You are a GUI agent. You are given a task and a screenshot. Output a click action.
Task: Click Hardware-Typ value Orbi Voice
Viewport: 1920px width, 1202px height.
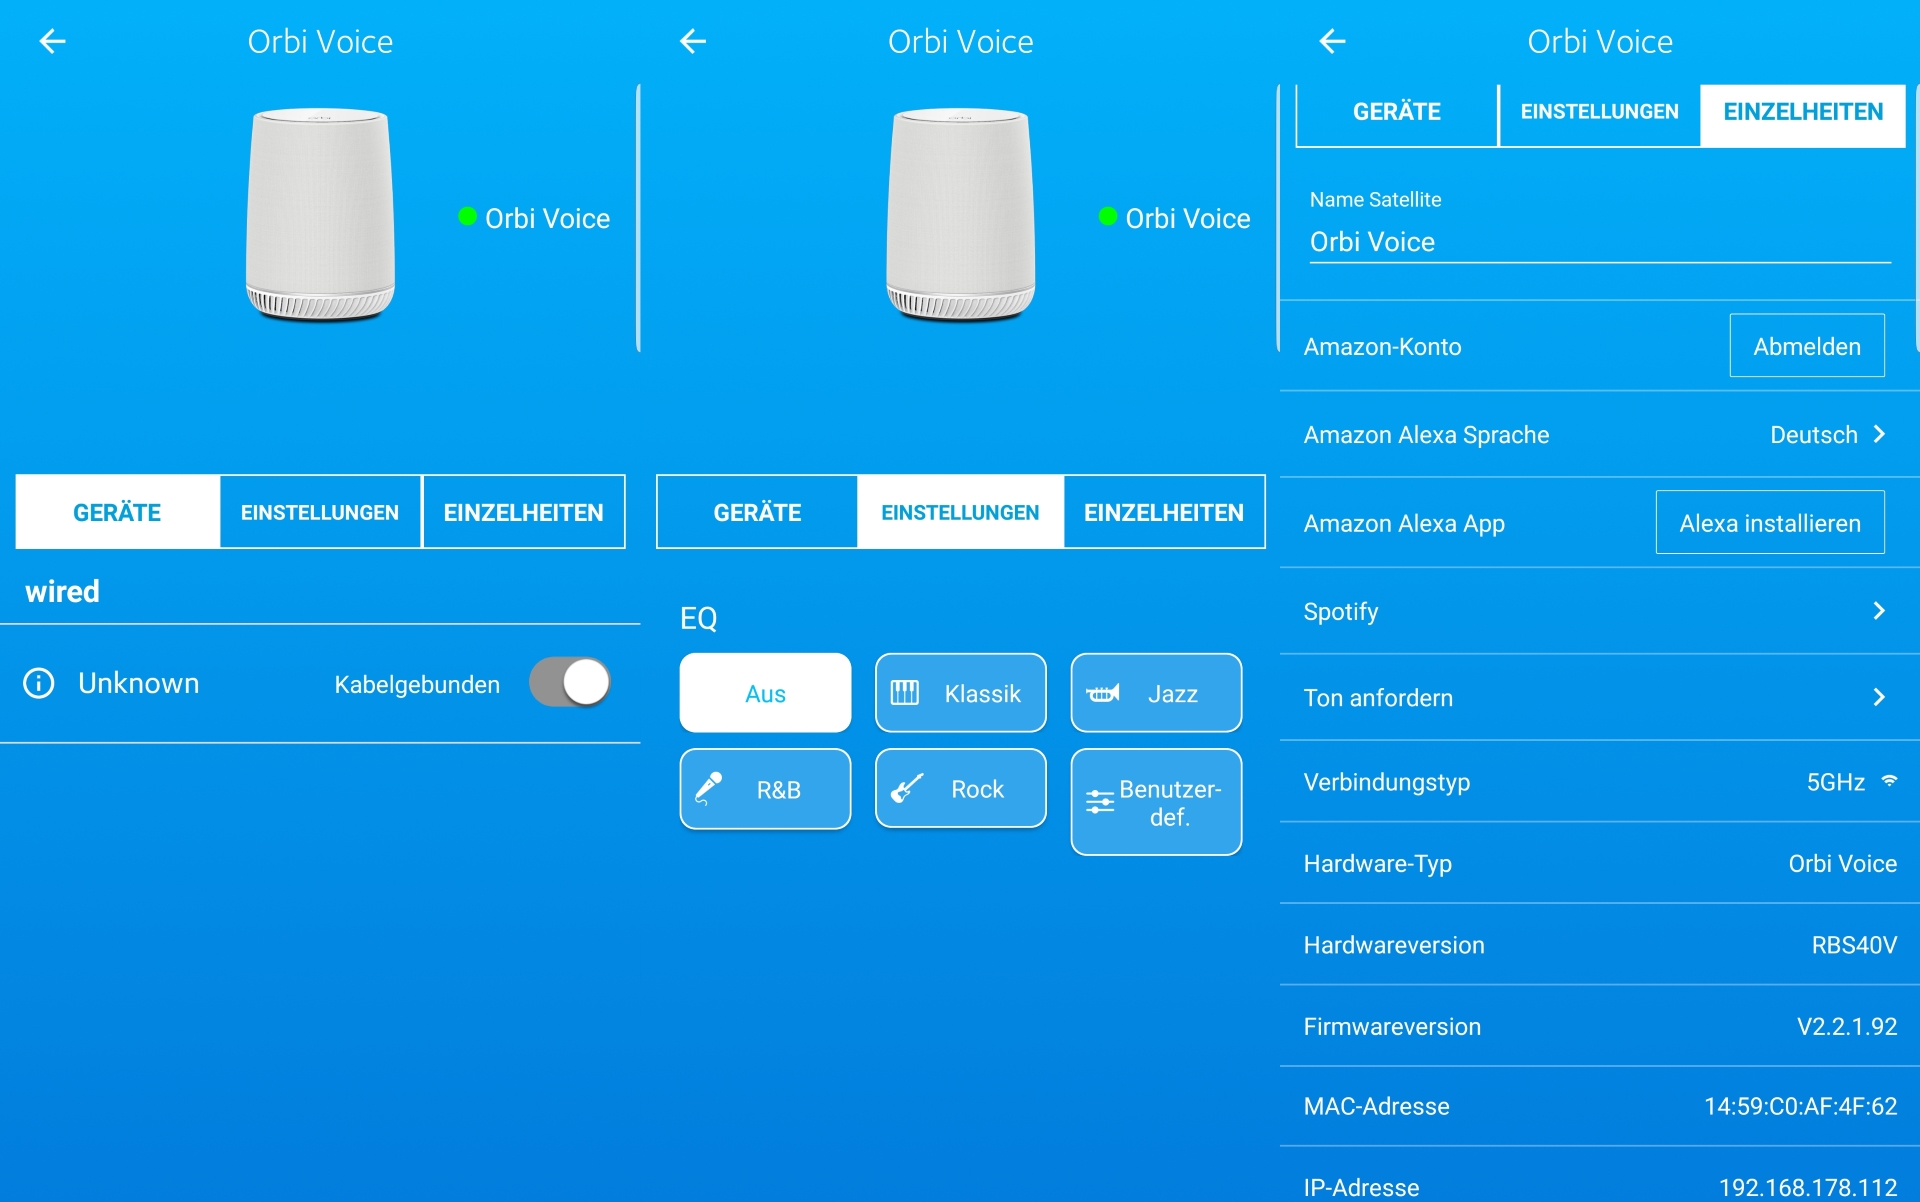1842,863
